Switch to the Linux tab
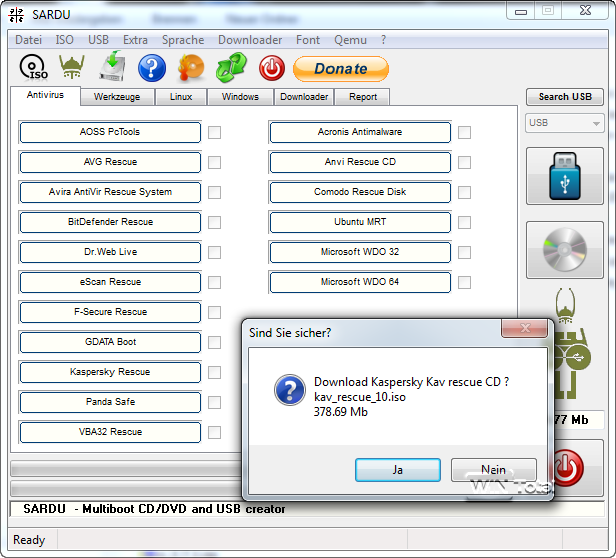Screen dimensions: 616x558 coord(181,97)
